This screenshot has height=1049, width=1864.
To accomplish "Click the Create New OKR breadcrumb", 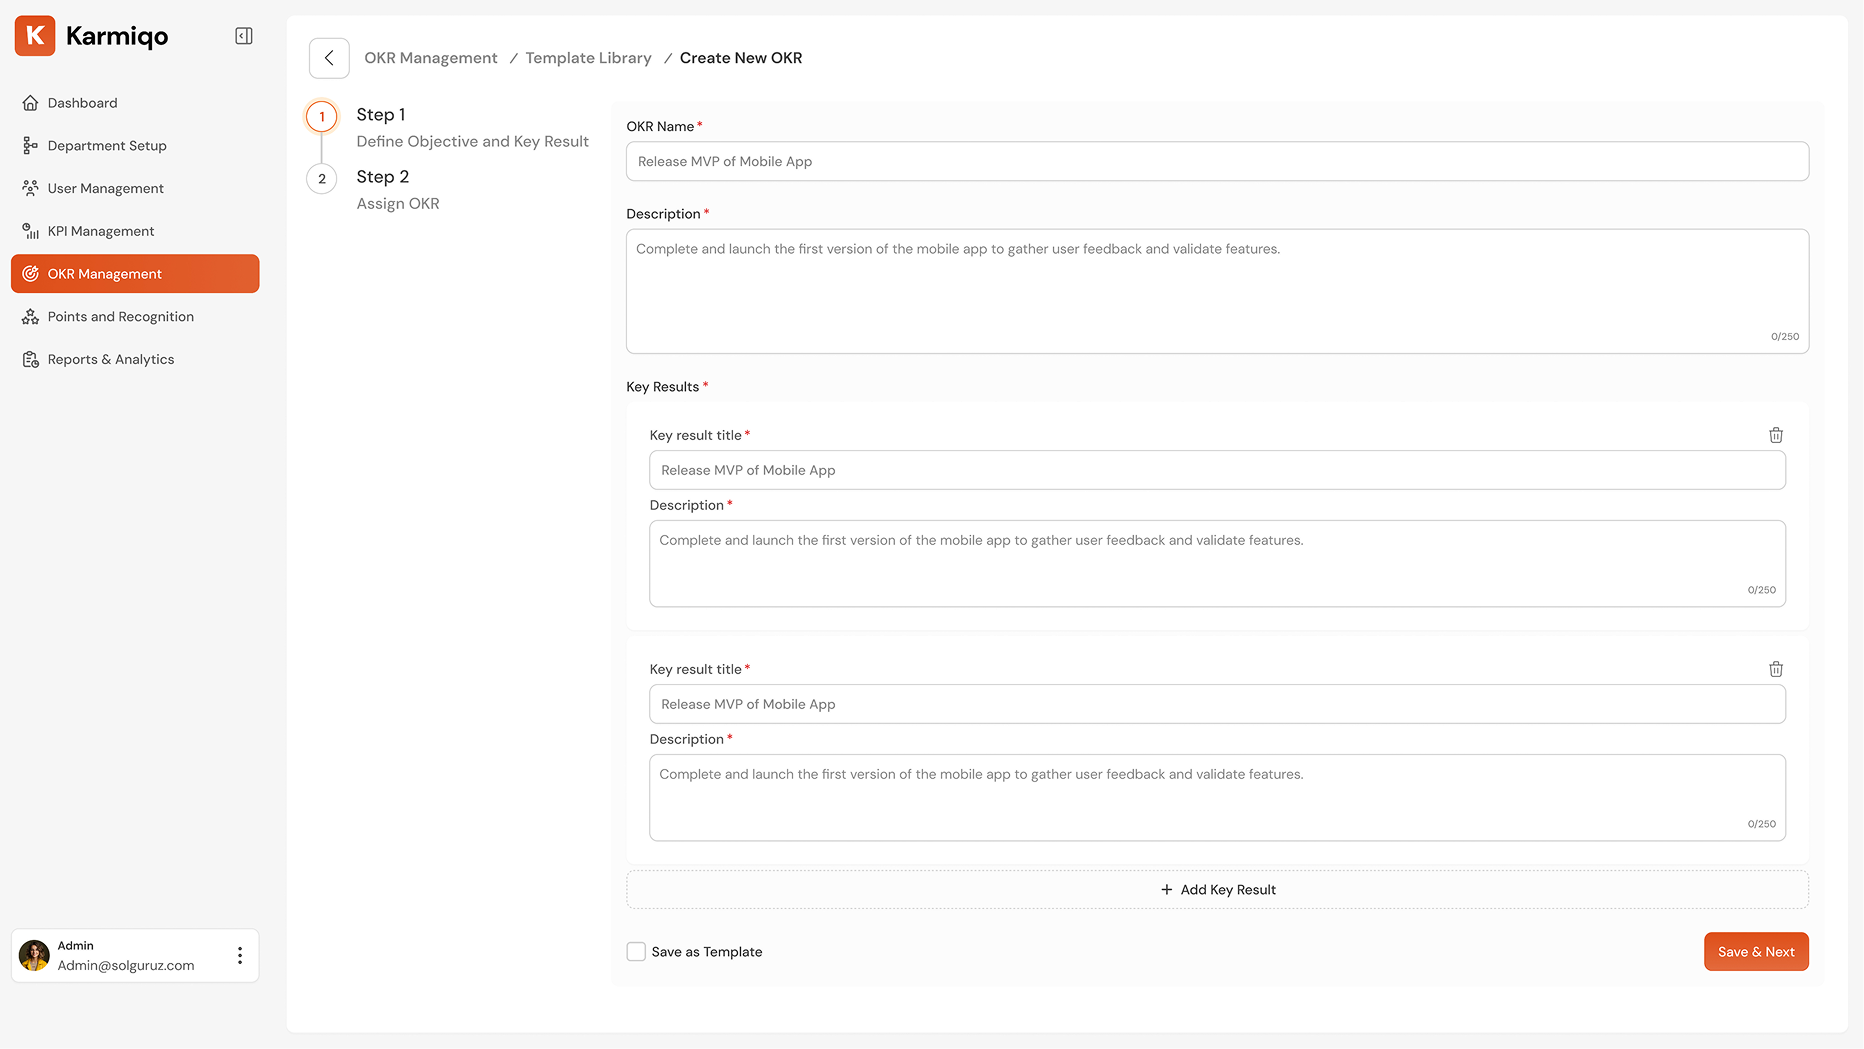I will coord(741,58).
